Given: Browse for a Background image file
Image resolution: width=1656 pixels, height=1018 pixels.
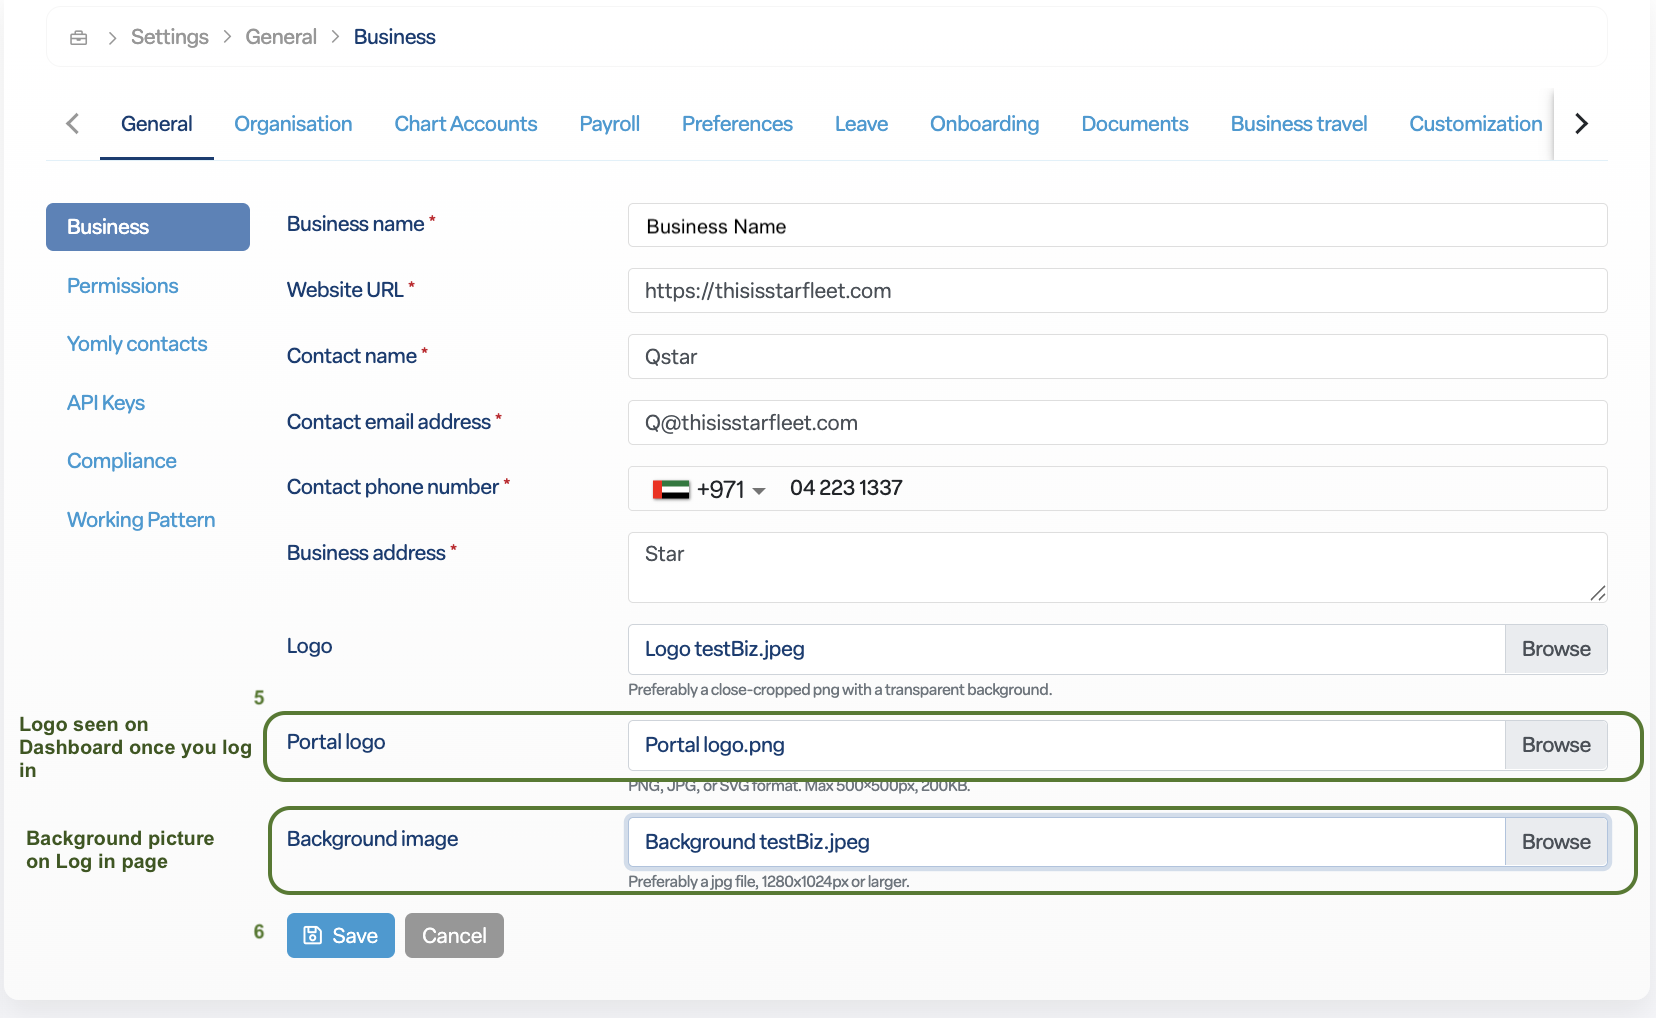Looking at the screenshot, I should (x=1555, y=842).
